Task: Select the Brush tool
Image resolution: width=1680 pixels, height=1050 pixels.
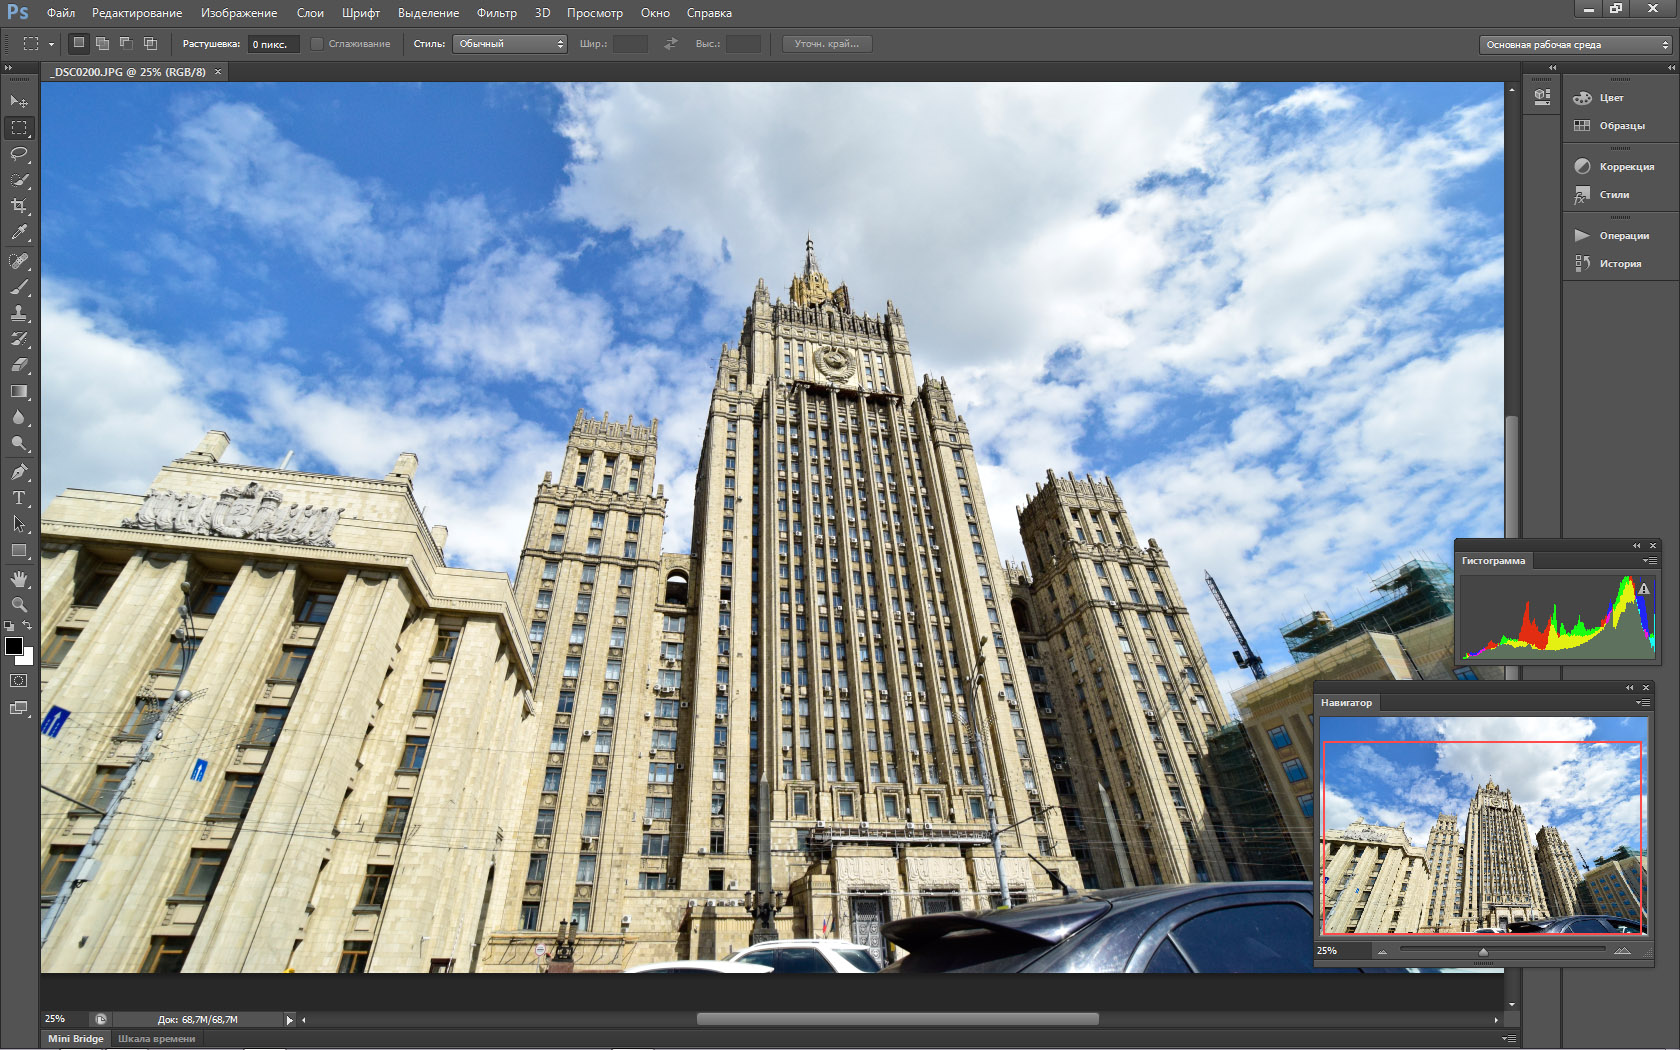Action: pyautogui.click(x=19, y=287)
